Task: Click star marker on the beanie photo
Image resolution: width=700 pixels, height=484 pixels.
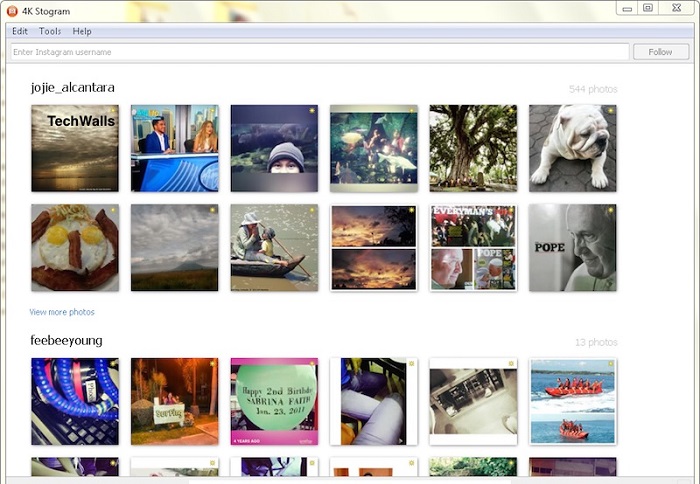Action: click(x=312, y=110)
